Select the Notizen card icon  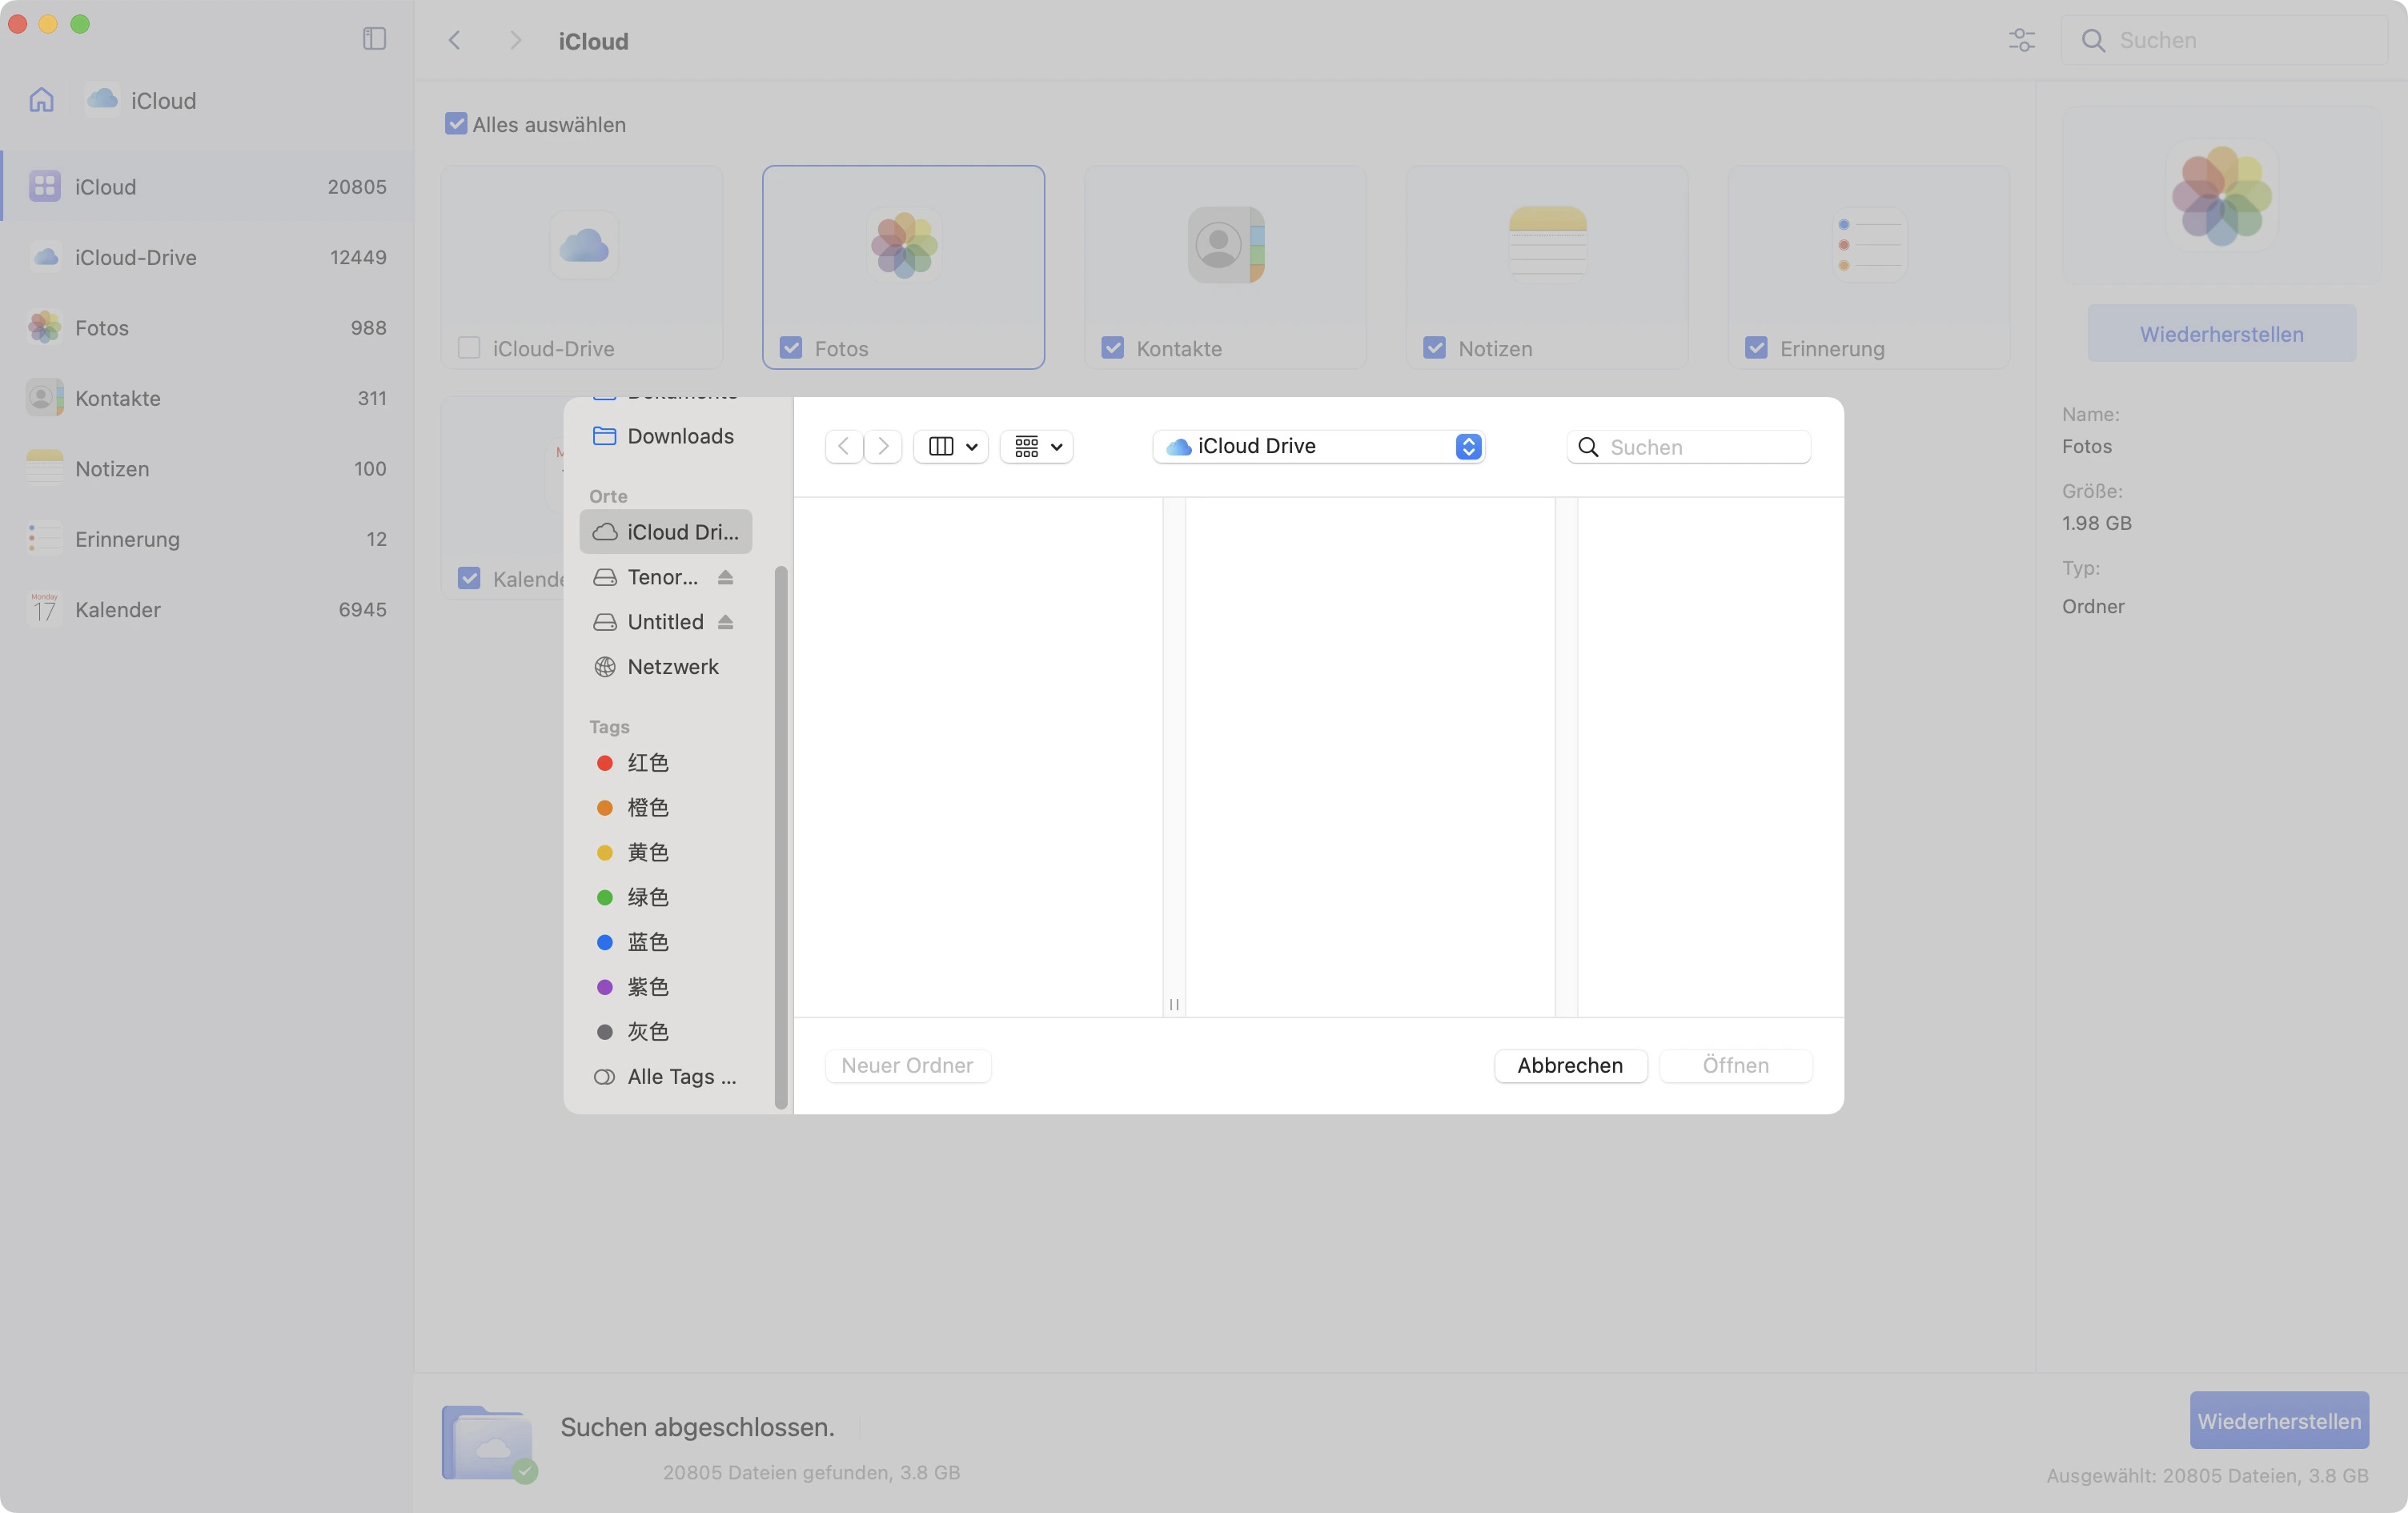(x=1548, y=245)
